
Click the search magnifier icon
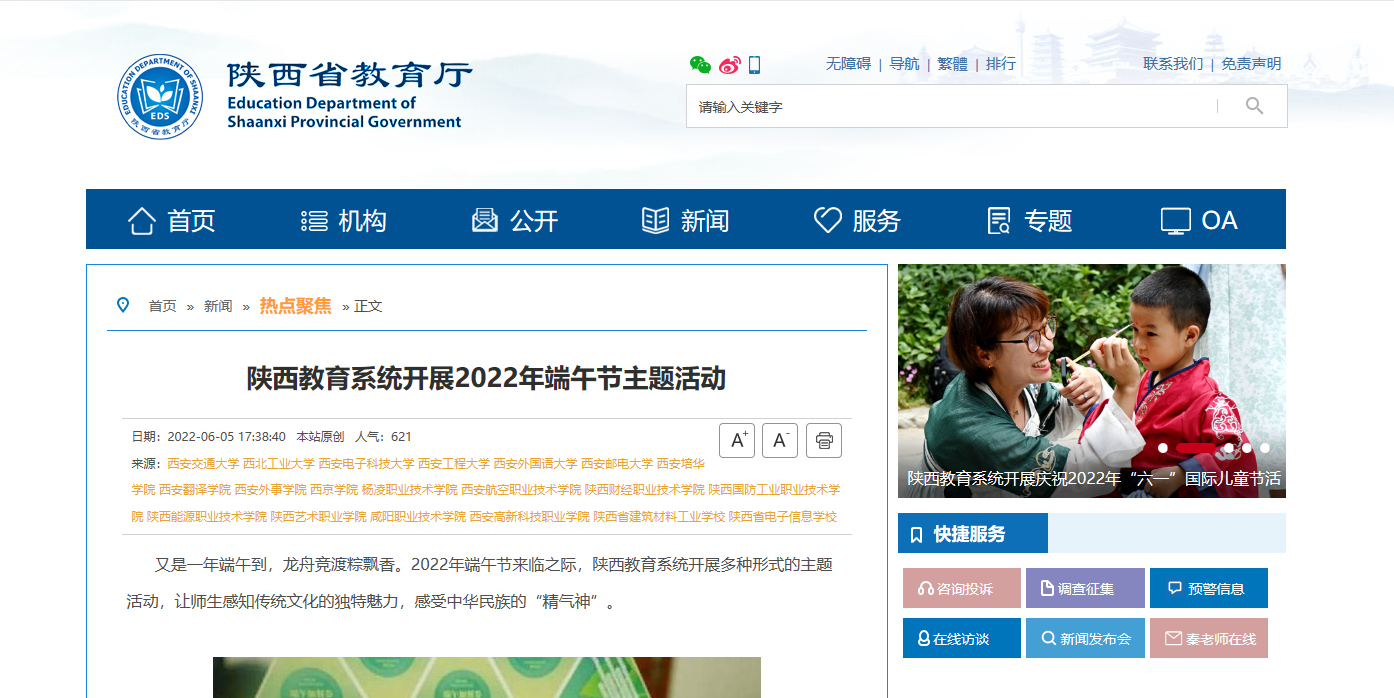click(x=1254, y=106)
